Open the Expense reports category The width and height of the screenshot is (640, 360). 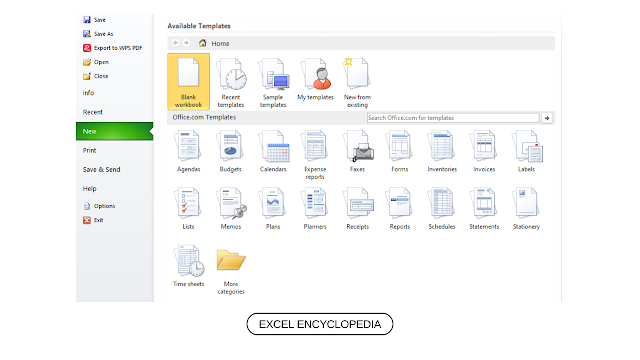coord(315,155)
